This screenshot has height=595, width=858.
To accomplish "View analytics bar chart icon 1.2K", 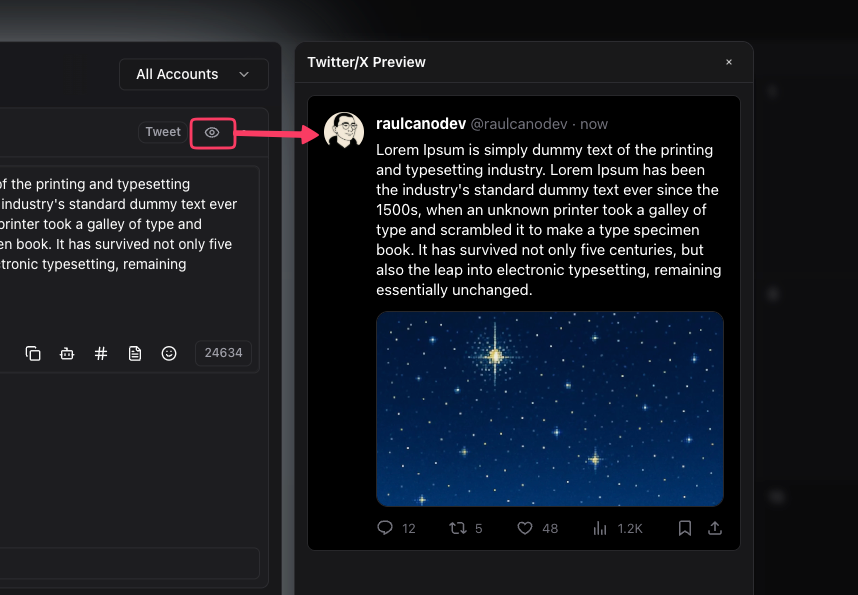I will click(600, 528).
